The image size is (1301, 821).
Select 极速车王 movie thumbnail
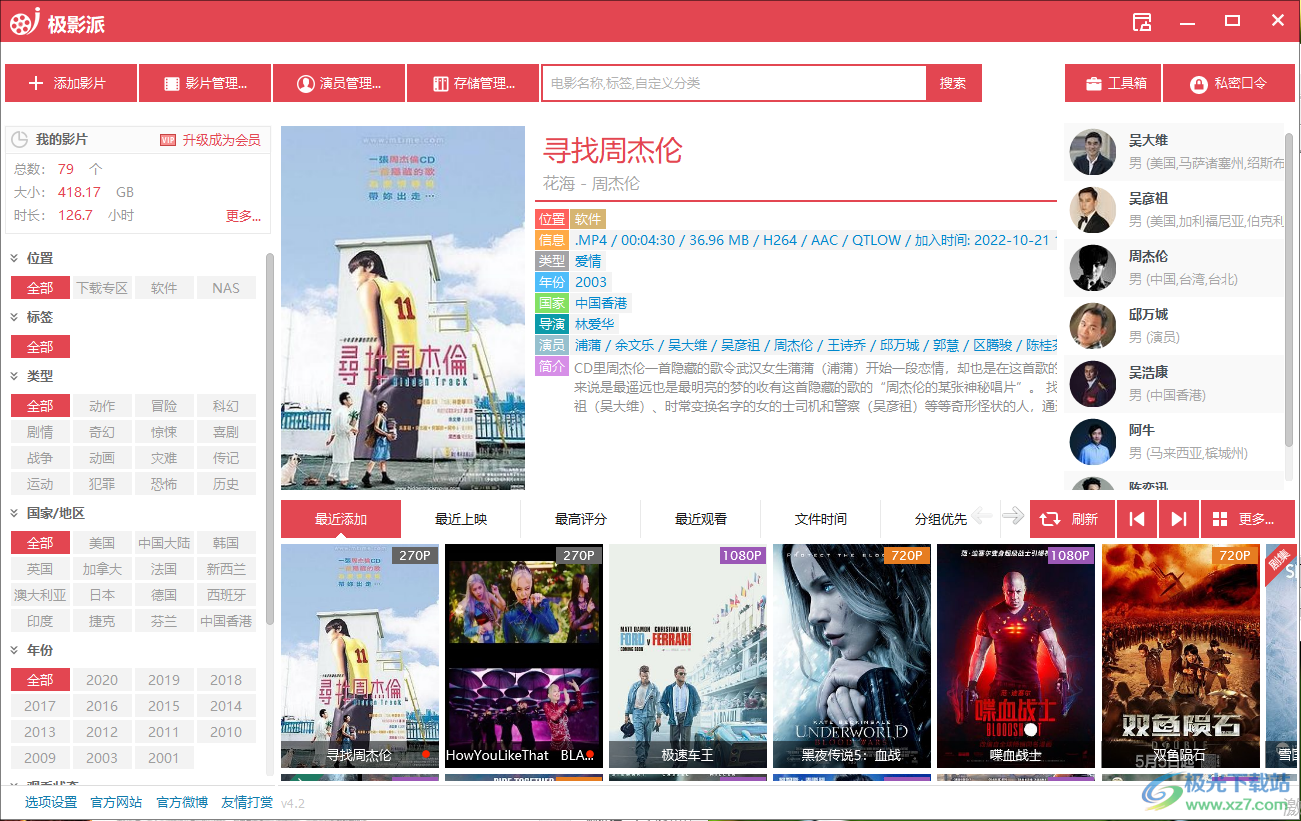click(688, 656)
